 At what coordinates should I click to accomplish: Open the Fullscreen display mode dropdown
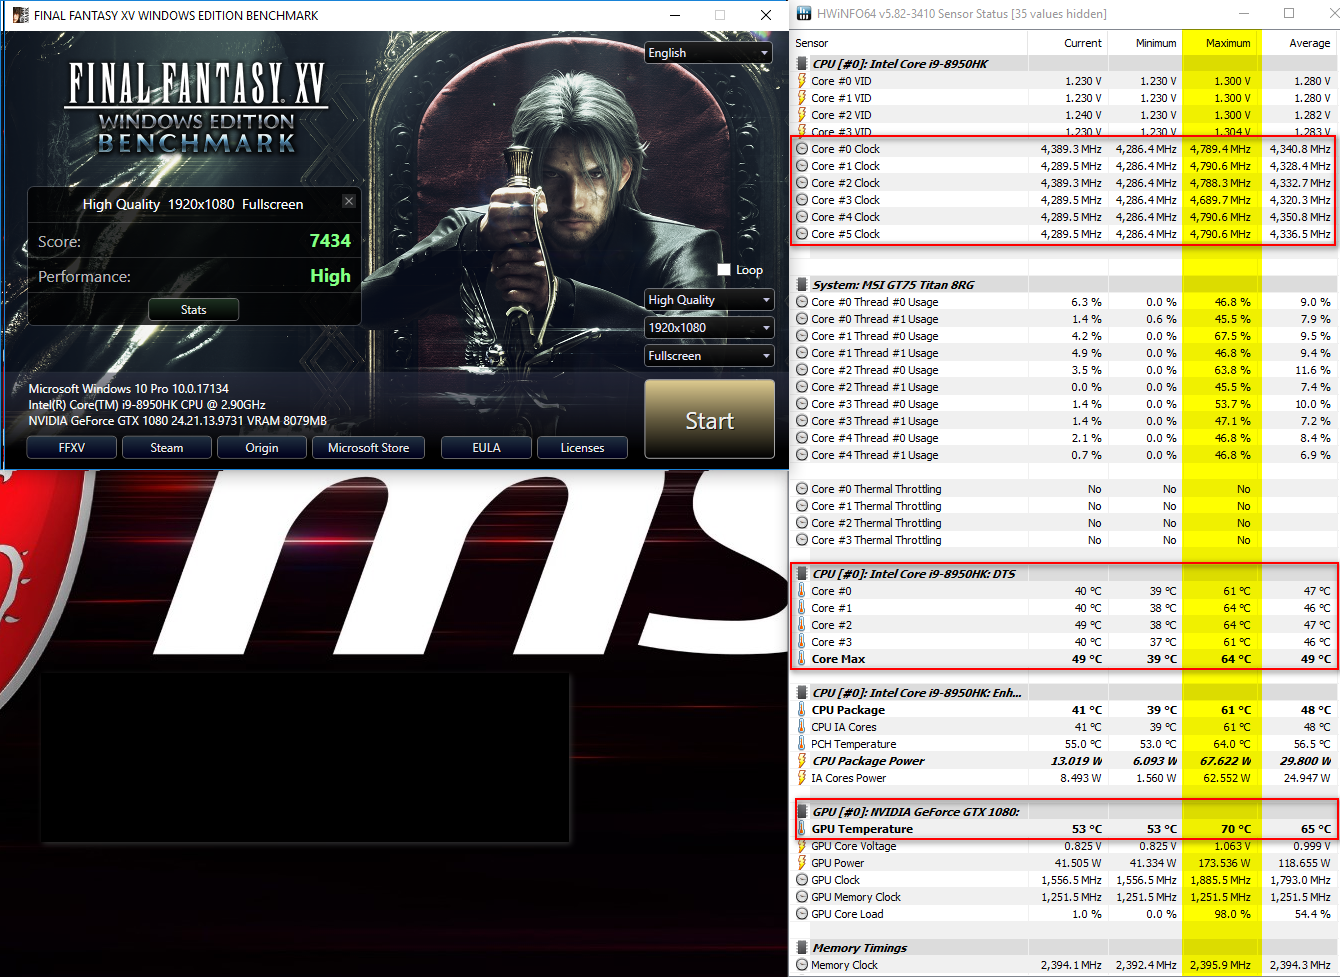pyautogui.click(x=709, y=356)
